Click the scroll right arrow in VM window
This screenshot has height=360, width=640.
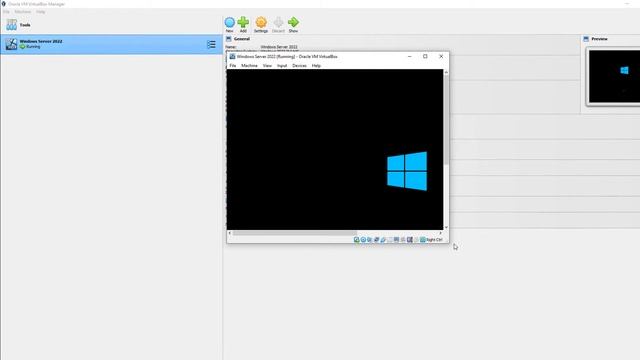pos(440,233)
